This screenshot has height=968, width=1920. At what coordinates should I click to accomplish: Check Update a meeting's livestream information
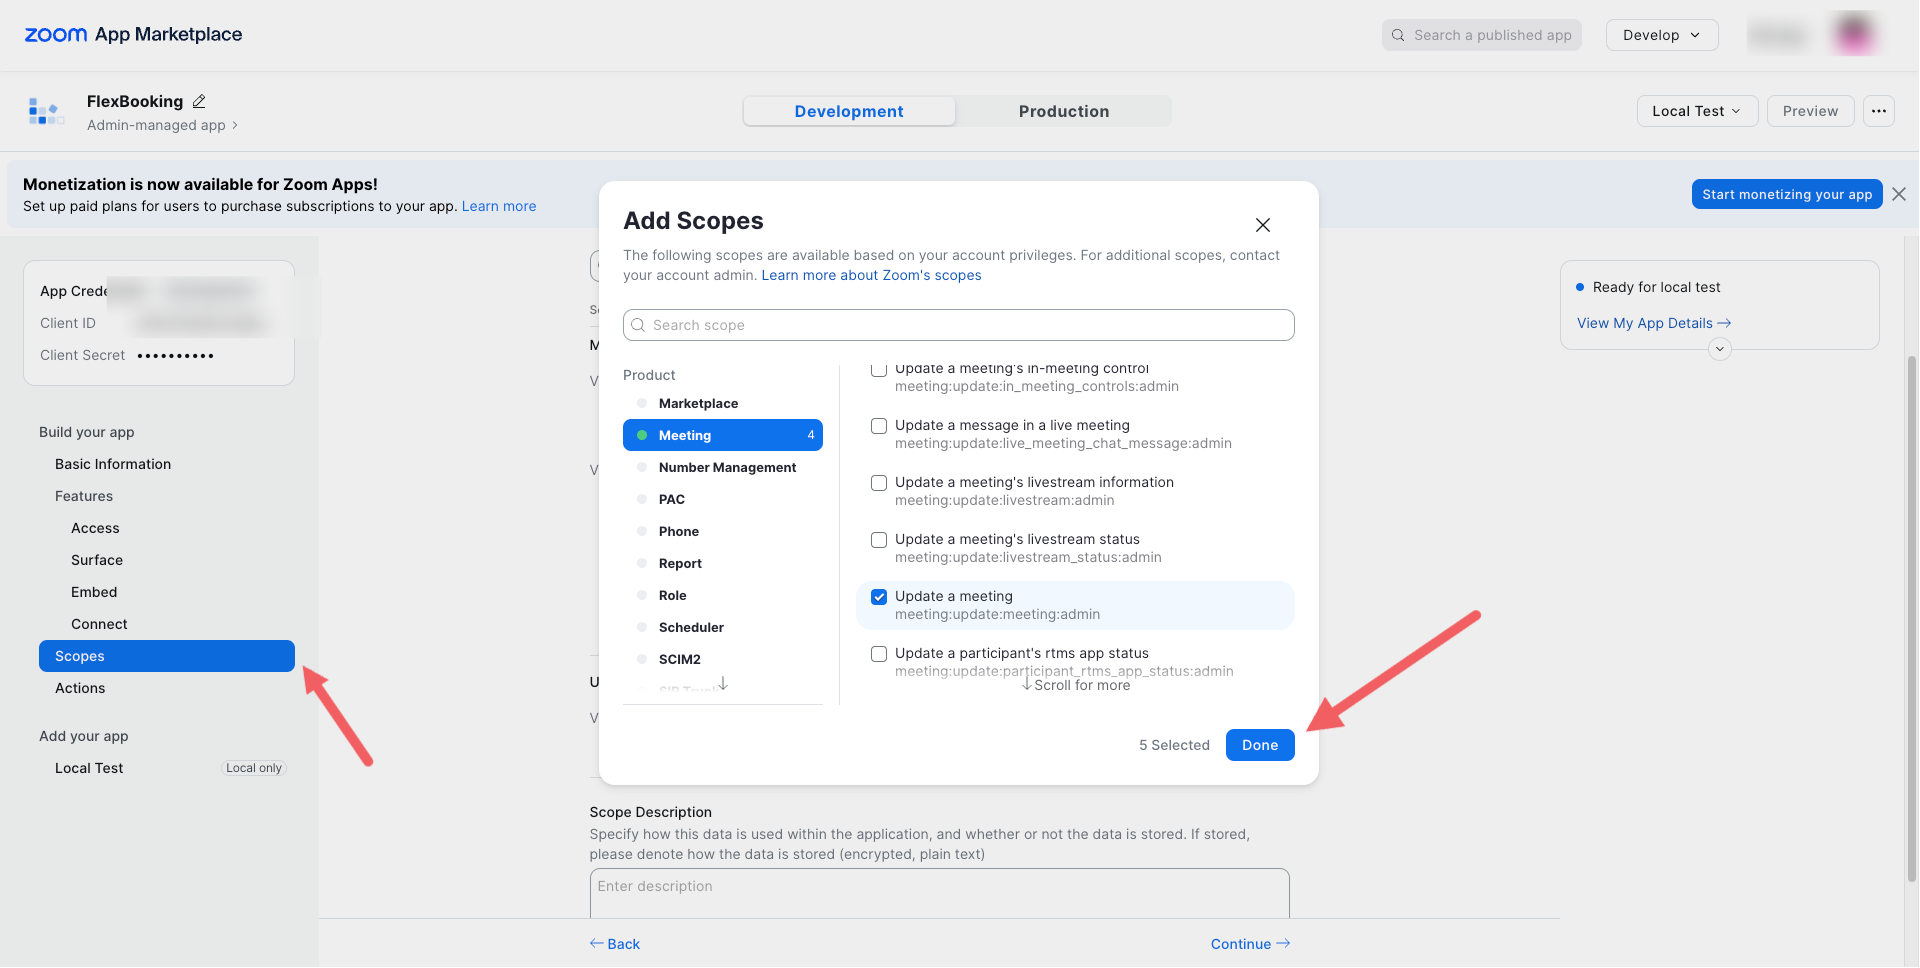879,483
